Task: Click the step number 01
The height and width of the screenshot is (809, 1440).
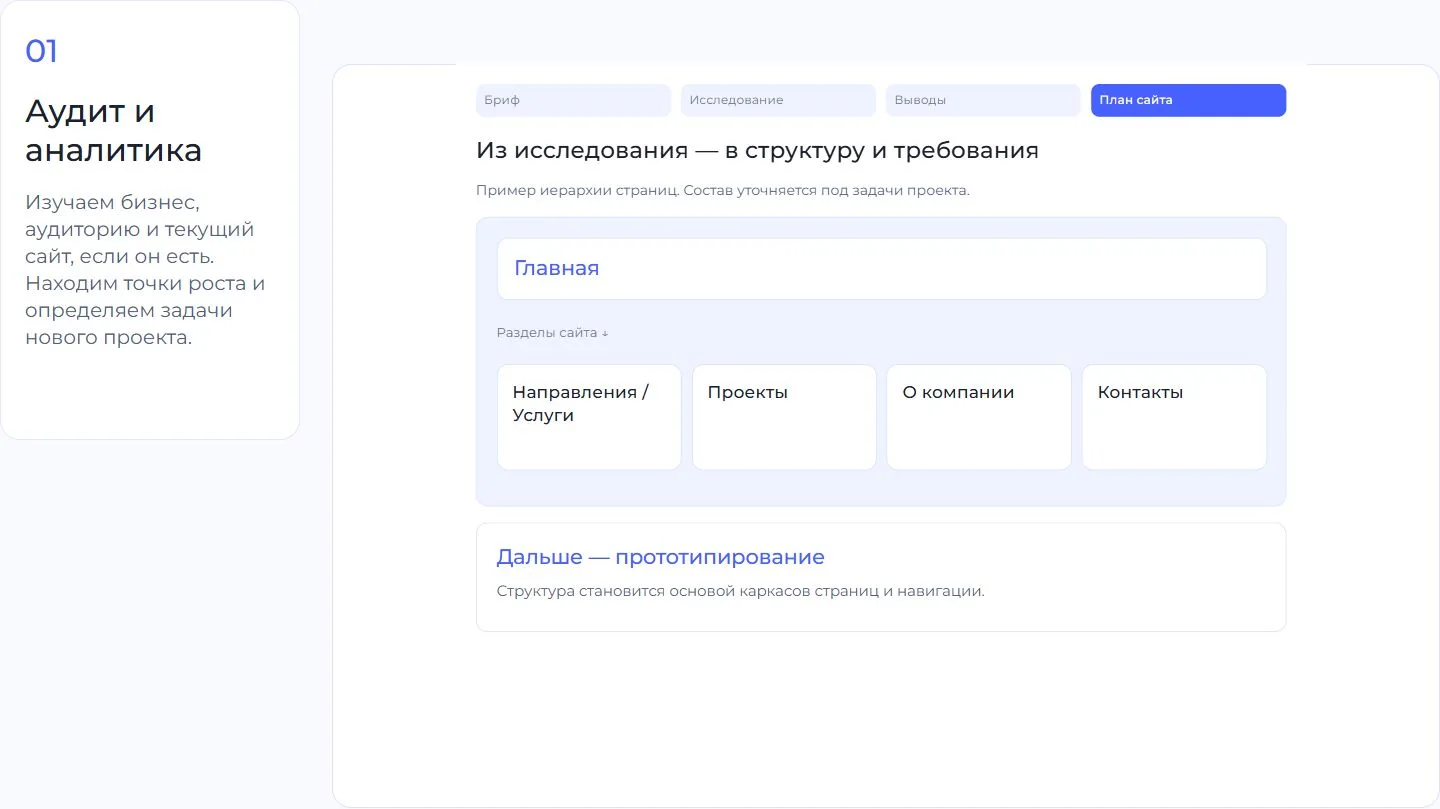Action: 41,52
